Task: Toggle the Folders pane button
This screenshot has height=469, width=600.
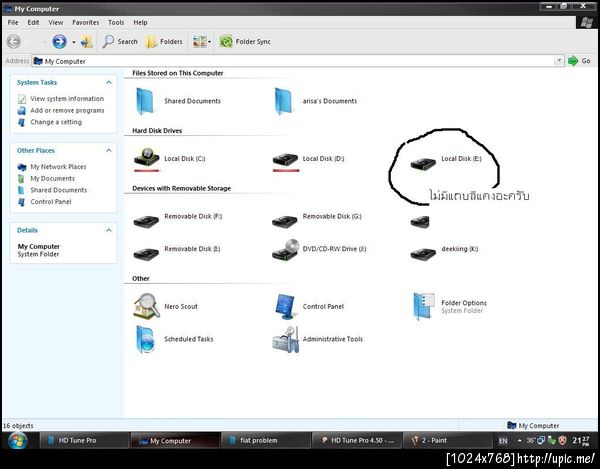Action: tap(164, 41)
